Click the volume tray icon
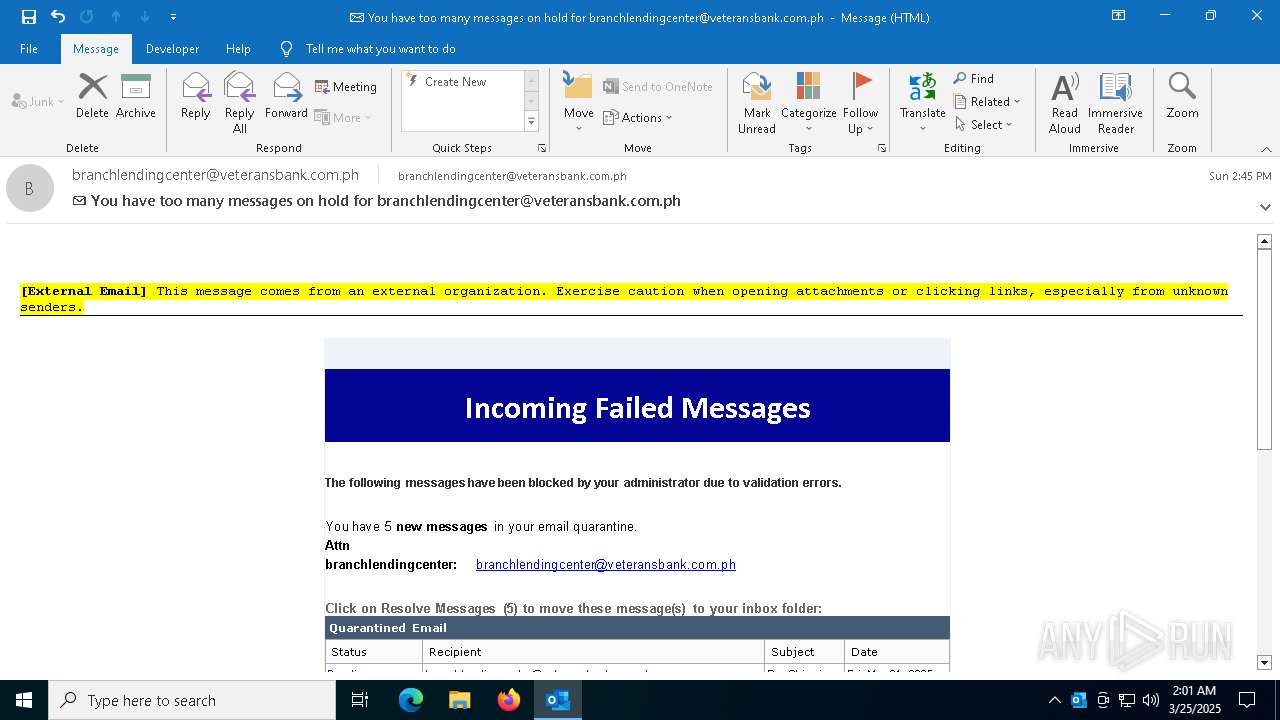 [1150, 700]
